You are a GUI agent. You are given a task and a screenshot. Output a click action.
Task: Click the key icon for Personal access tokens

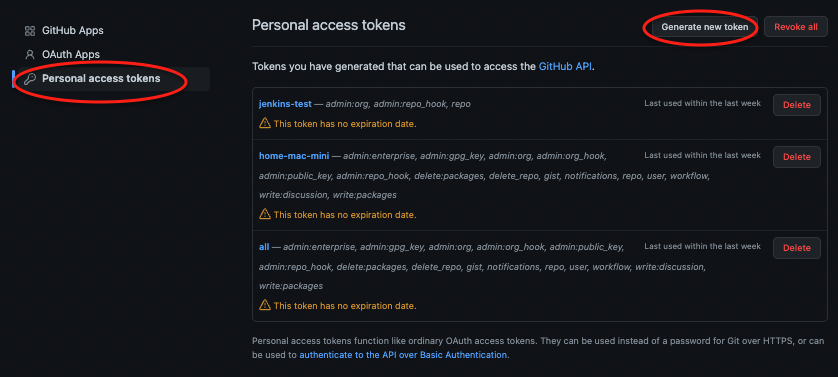(30, 79)
